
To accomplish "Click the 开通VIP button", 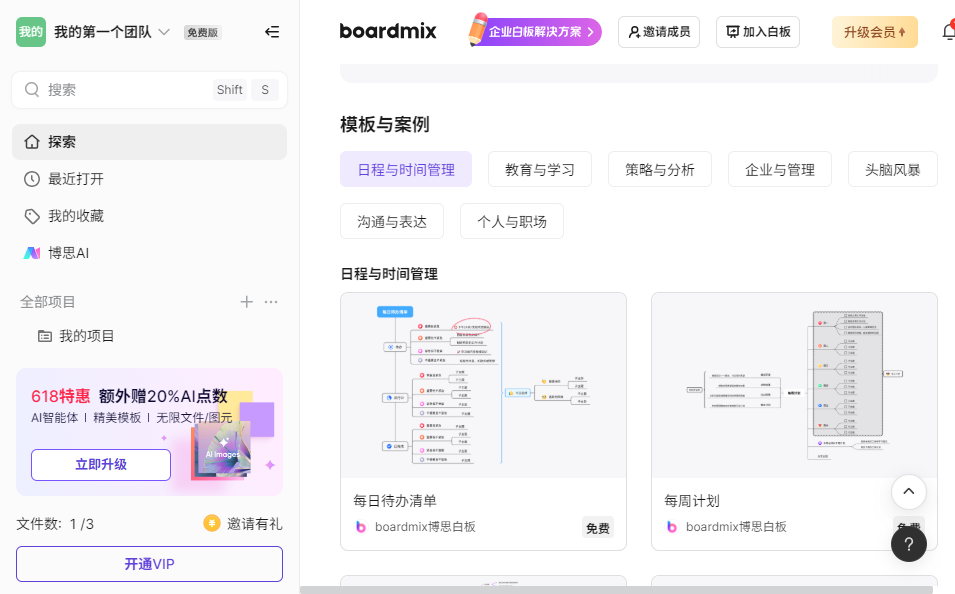I will click(x=149, y=564).
